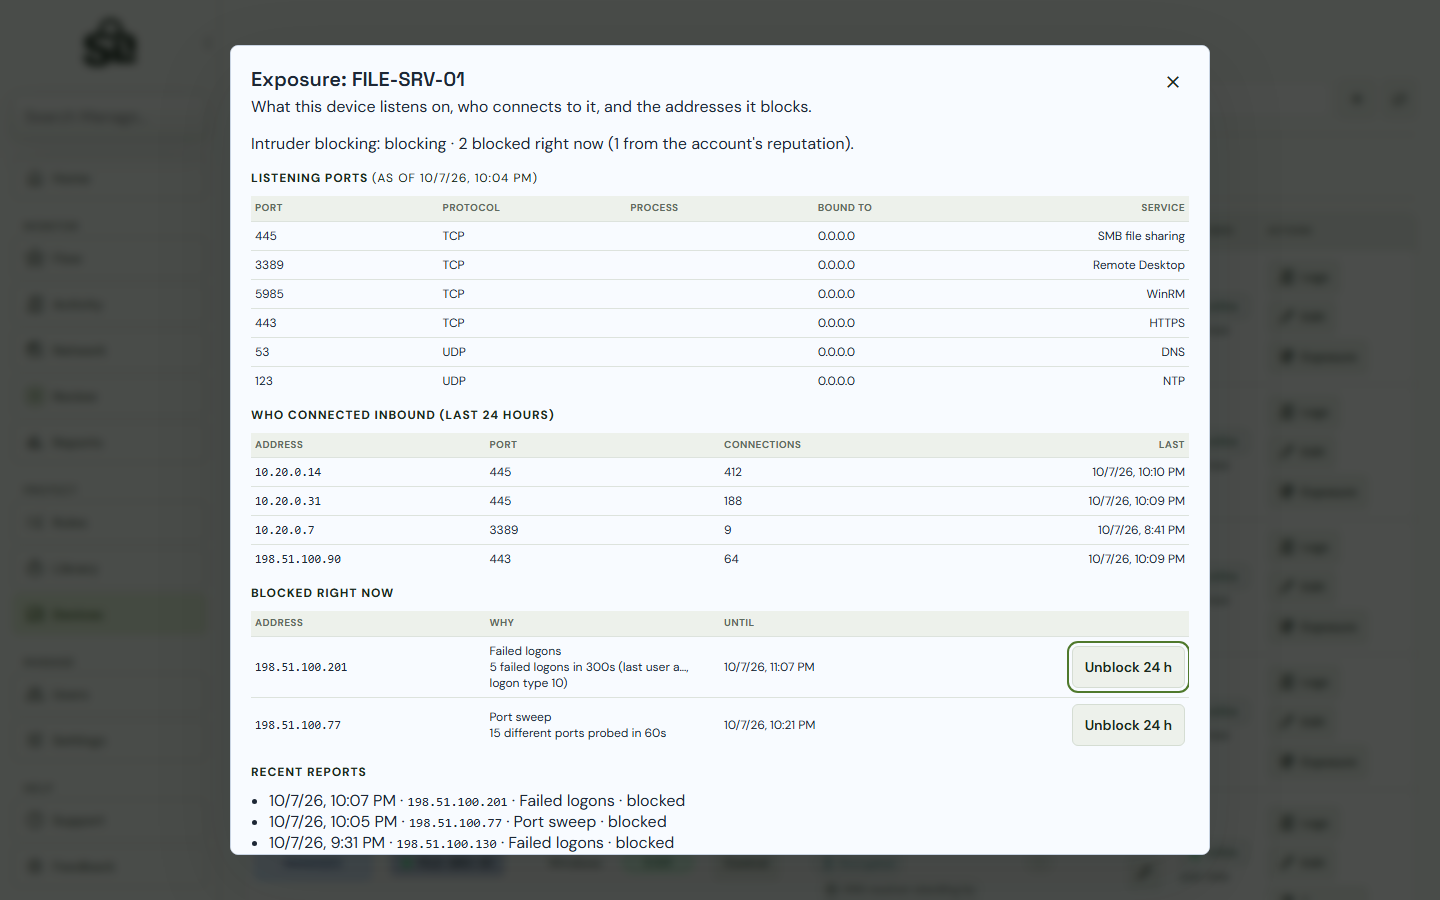This screenshot has height=900, width=1440.
Task: Click the WinRM service cell
Action: [1165, 294]
